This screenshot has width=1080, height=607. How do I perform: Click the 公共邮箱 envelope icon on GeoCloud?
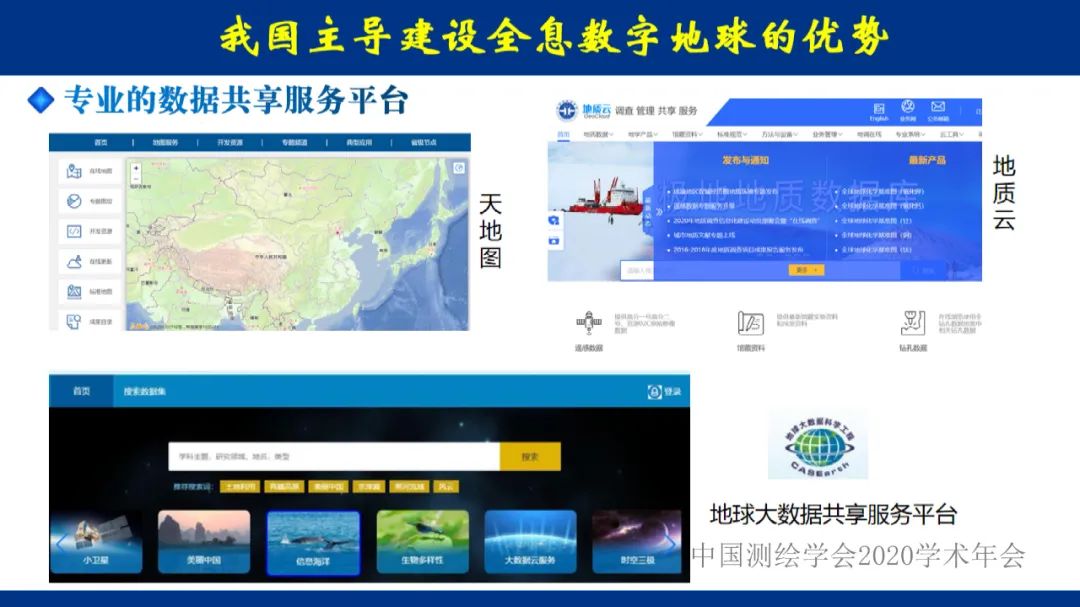tap(936, 108)
